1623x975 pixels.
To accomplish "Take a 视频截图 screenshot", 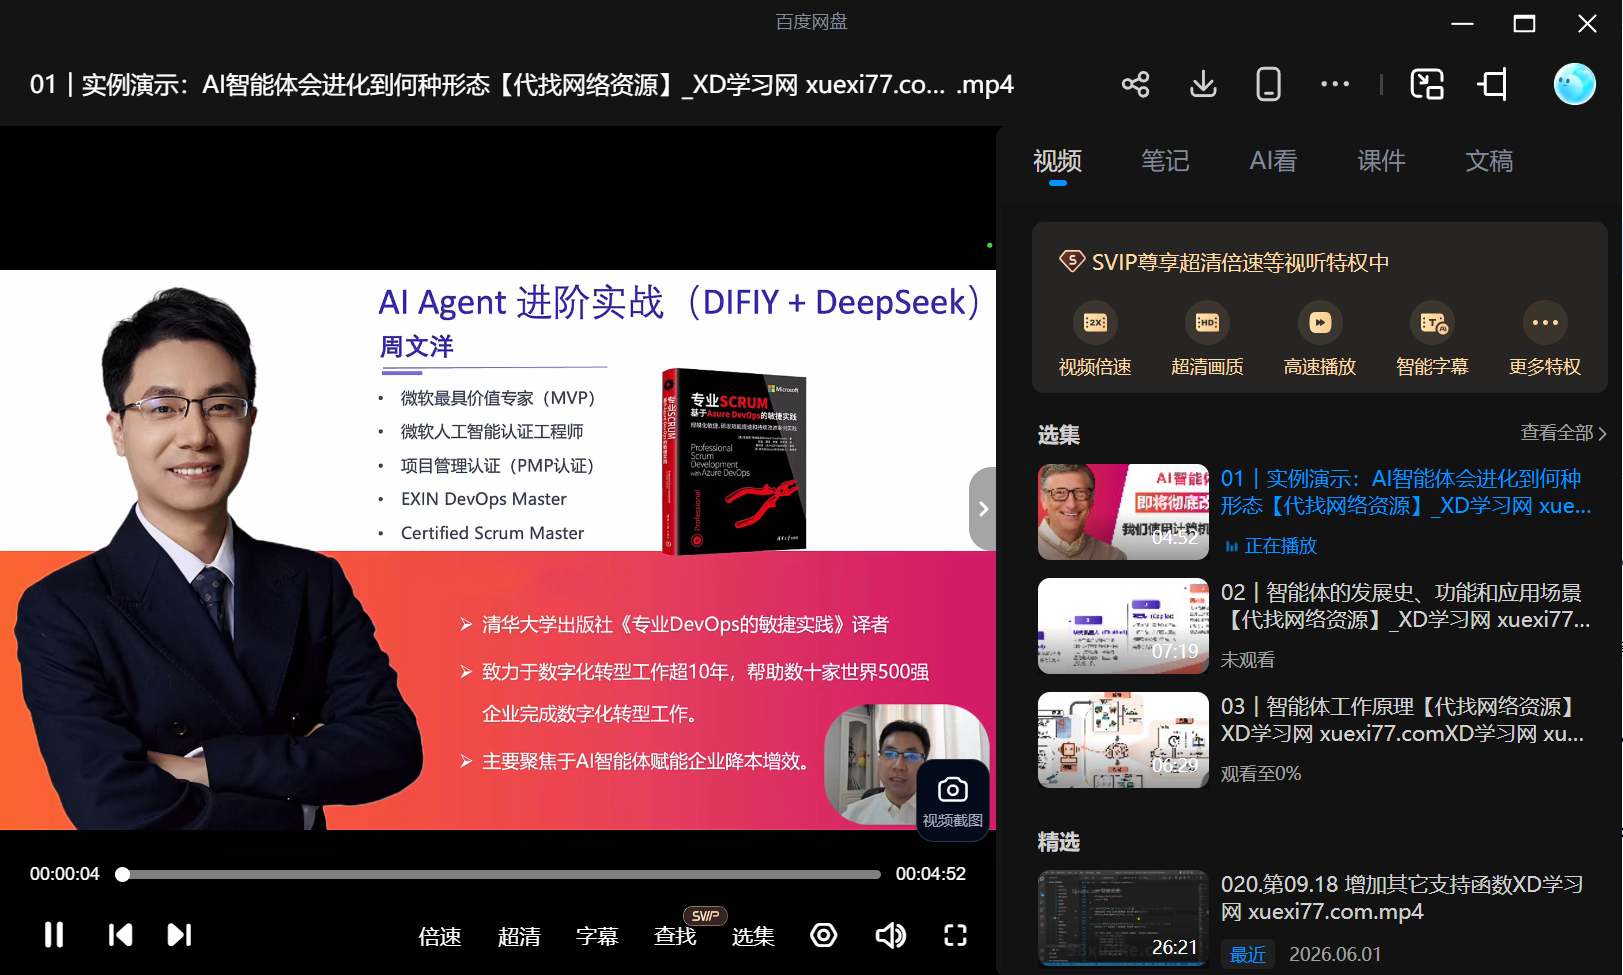I will tap(952, 801).
